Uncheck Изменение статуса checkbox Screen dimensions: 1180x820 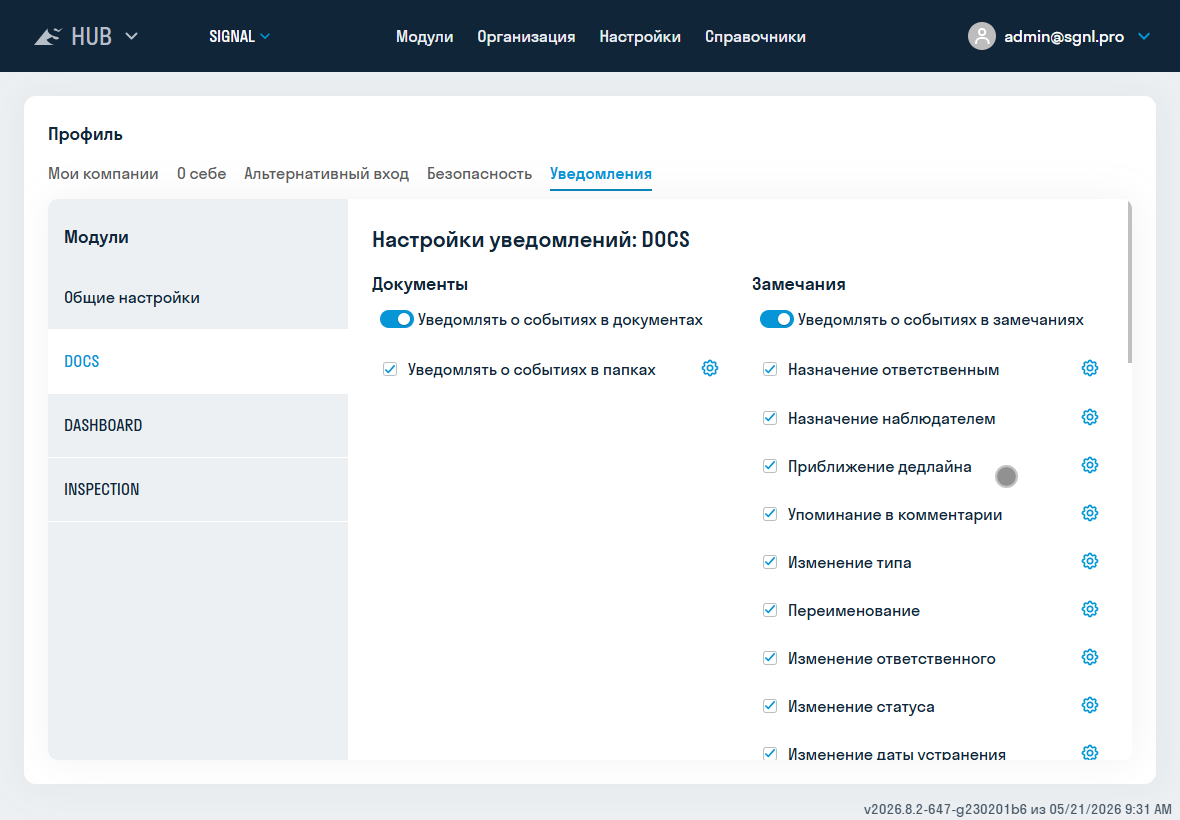tap(770, 706)
